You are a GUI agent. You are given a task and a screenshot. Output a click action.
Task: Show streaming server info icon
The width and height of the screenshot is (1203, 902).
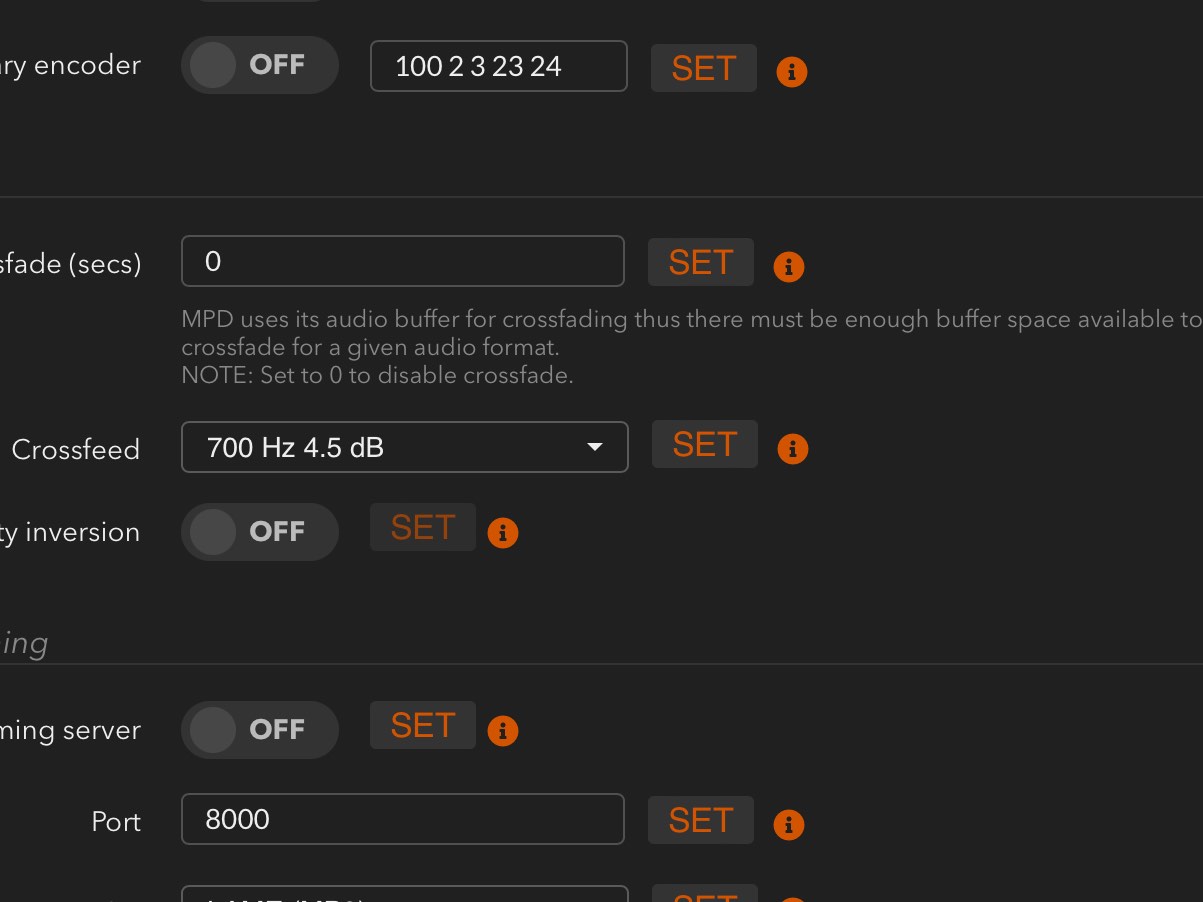(503, 731)
